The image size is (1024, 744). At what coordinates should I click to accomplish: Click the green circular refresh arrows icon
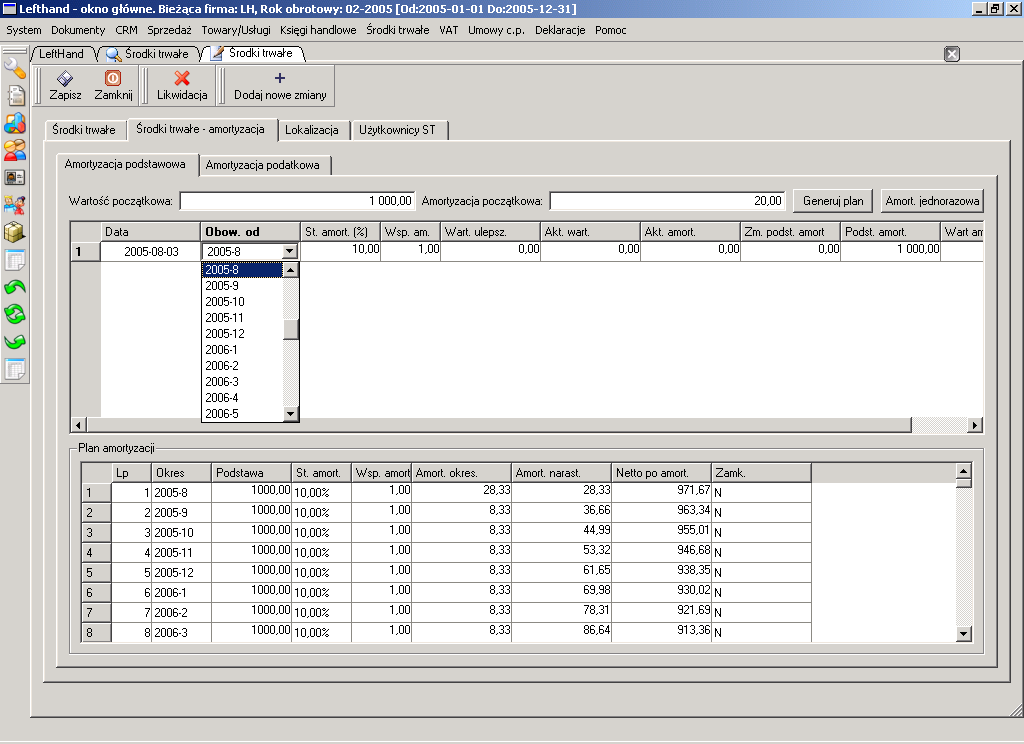coord(14,315)
